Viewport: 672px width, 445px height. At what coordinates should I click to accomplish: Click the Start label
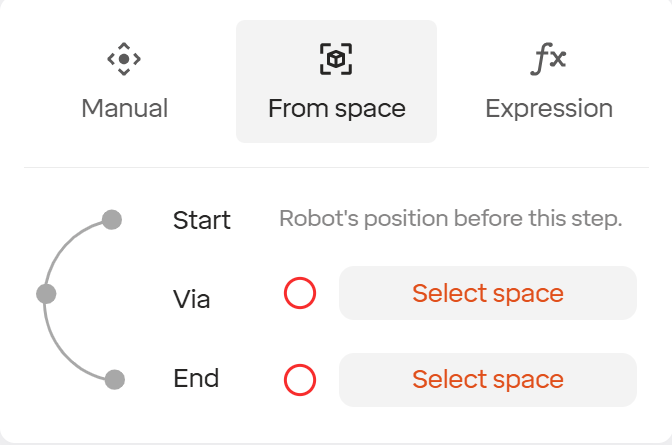[202, 220]
